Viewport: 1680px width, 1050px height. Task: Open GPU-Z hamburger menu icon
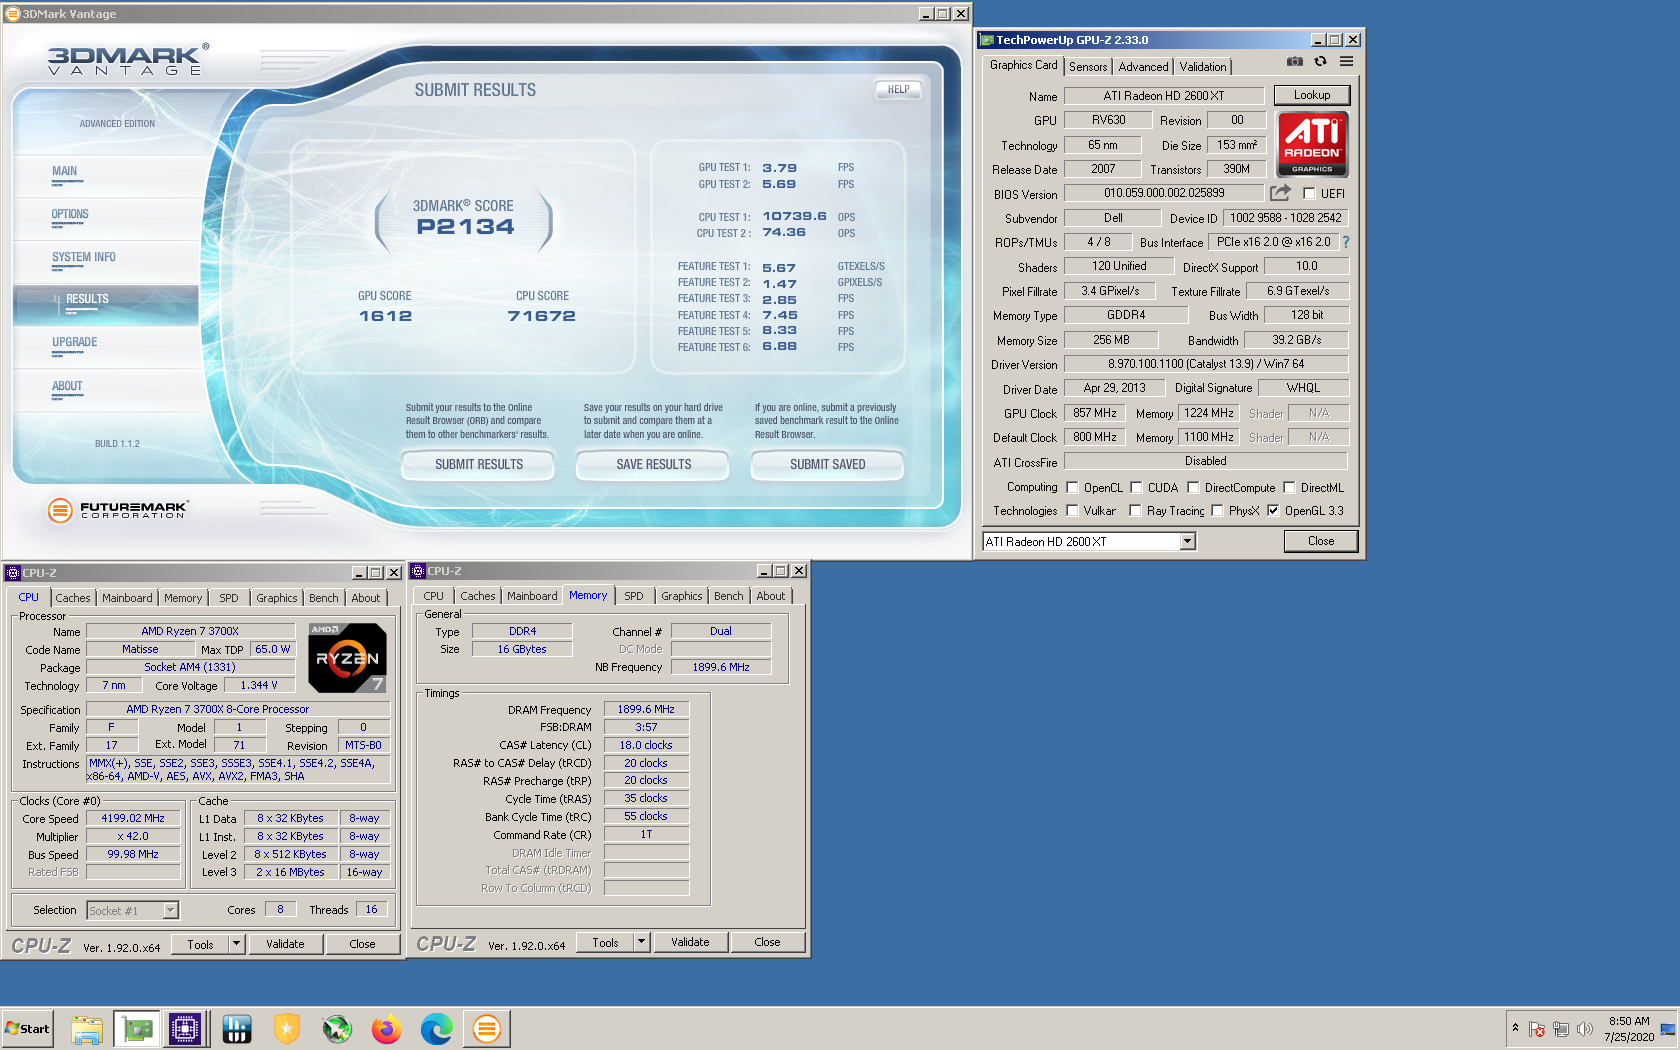pos(1347,61)
